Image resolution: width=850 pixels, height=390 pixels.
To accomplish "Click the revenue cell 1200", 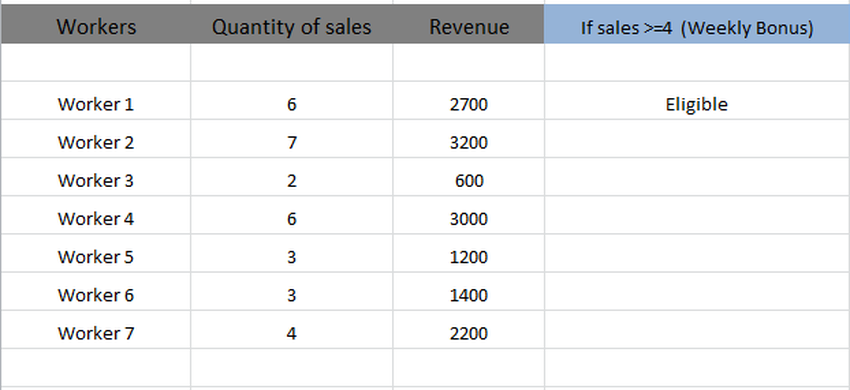I will (469, 253).
